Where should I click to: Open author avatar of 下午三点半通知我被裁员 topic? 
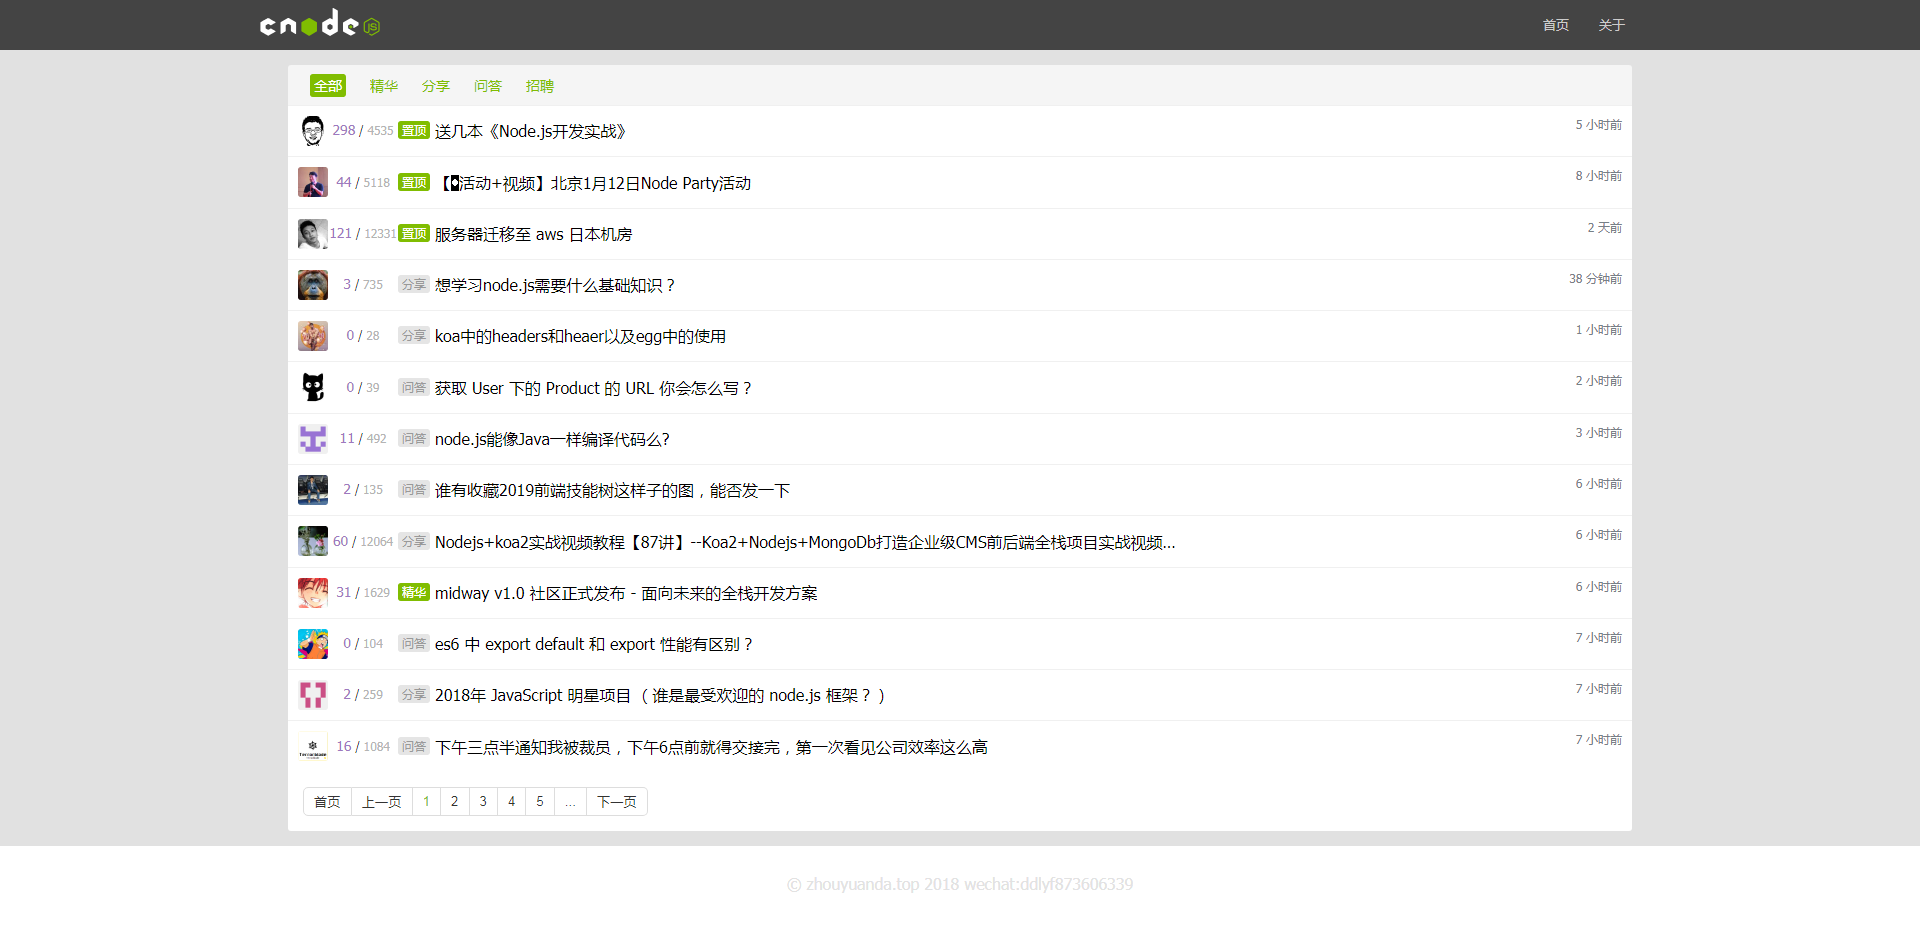pos(313,747)
